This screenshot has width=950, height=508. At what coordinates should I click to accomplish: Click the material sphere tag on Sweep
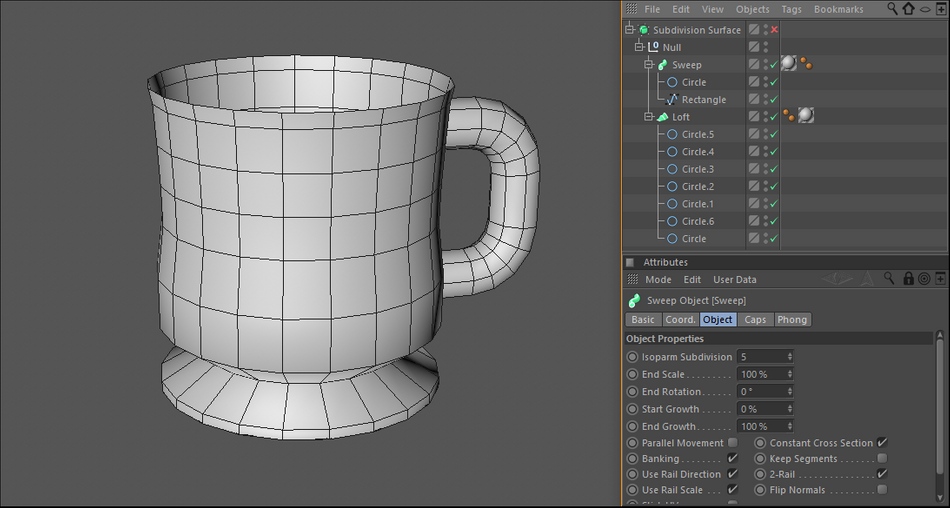pos(789,64)
